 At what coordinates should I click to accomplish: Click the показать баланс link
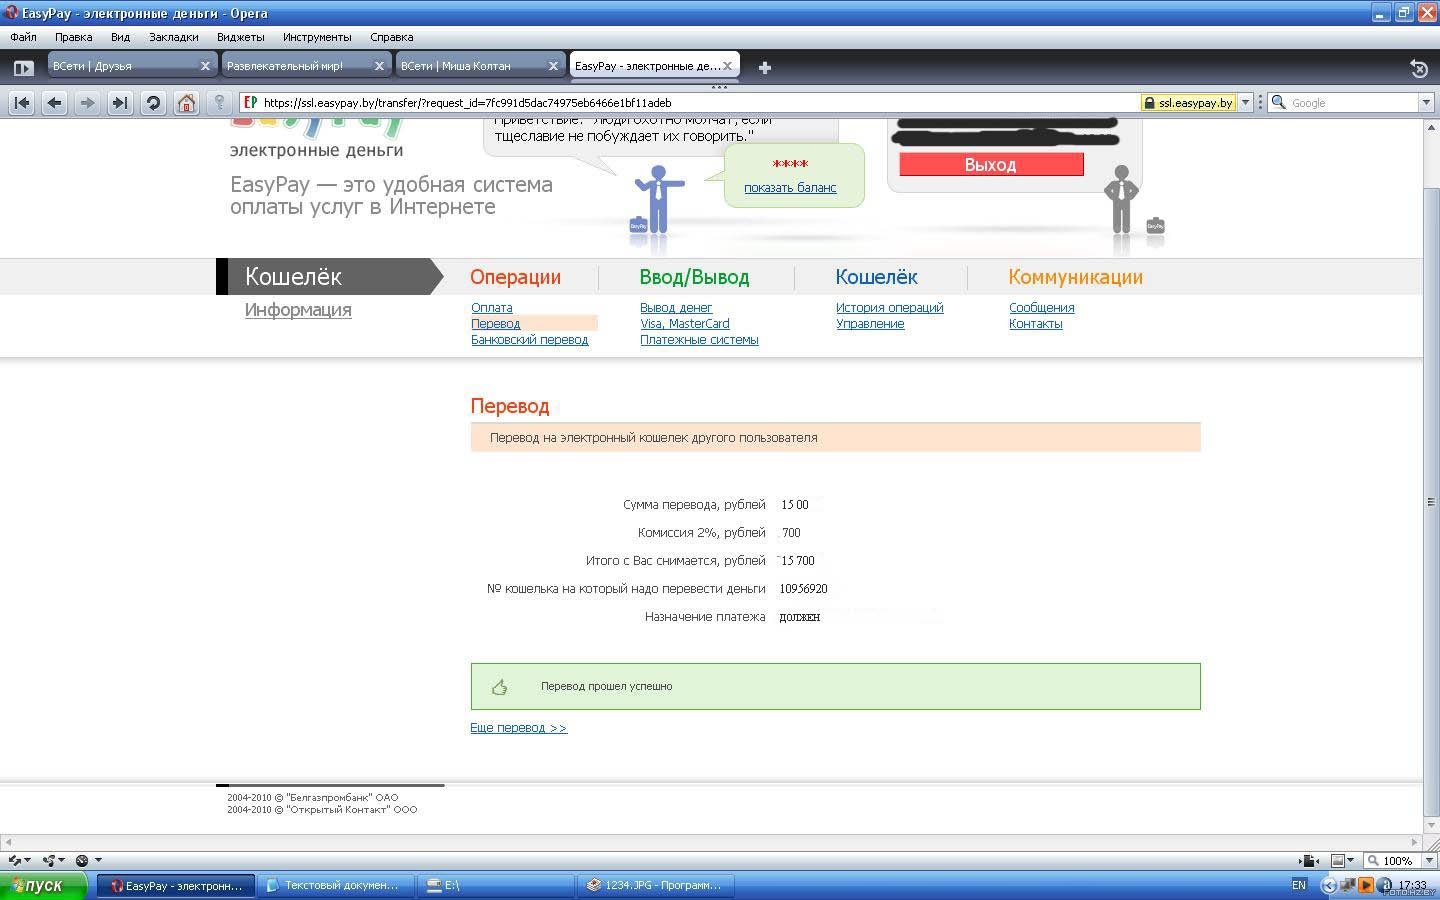coord(790,188)
